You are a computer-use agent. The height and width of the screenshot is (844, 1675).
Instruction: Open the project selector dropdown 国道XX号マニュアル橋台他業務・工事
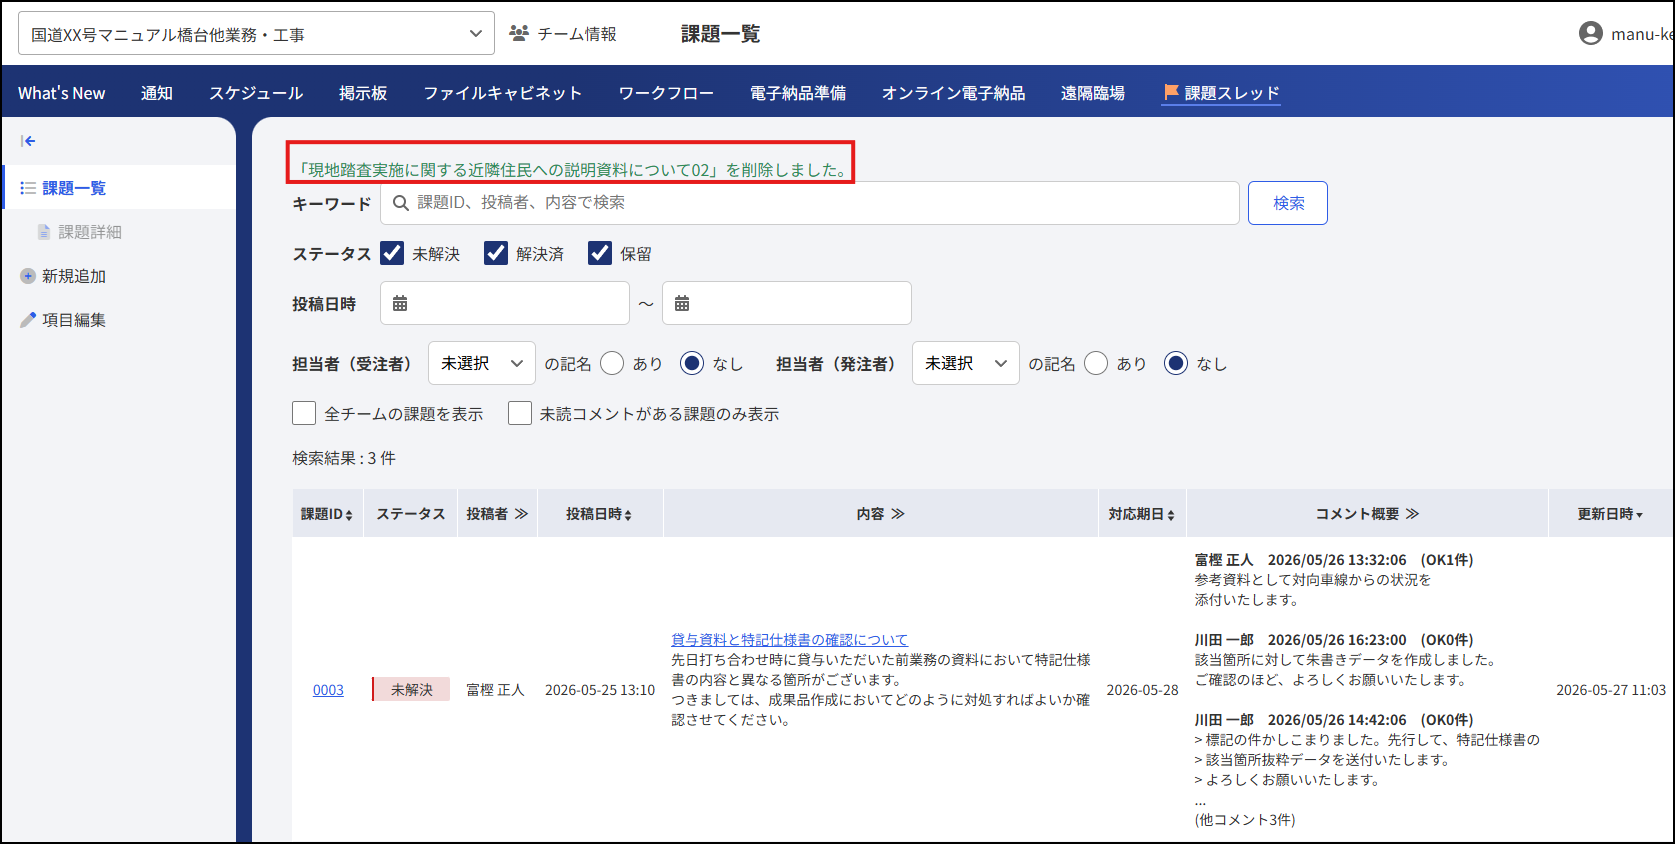click(x=256, y=33)
